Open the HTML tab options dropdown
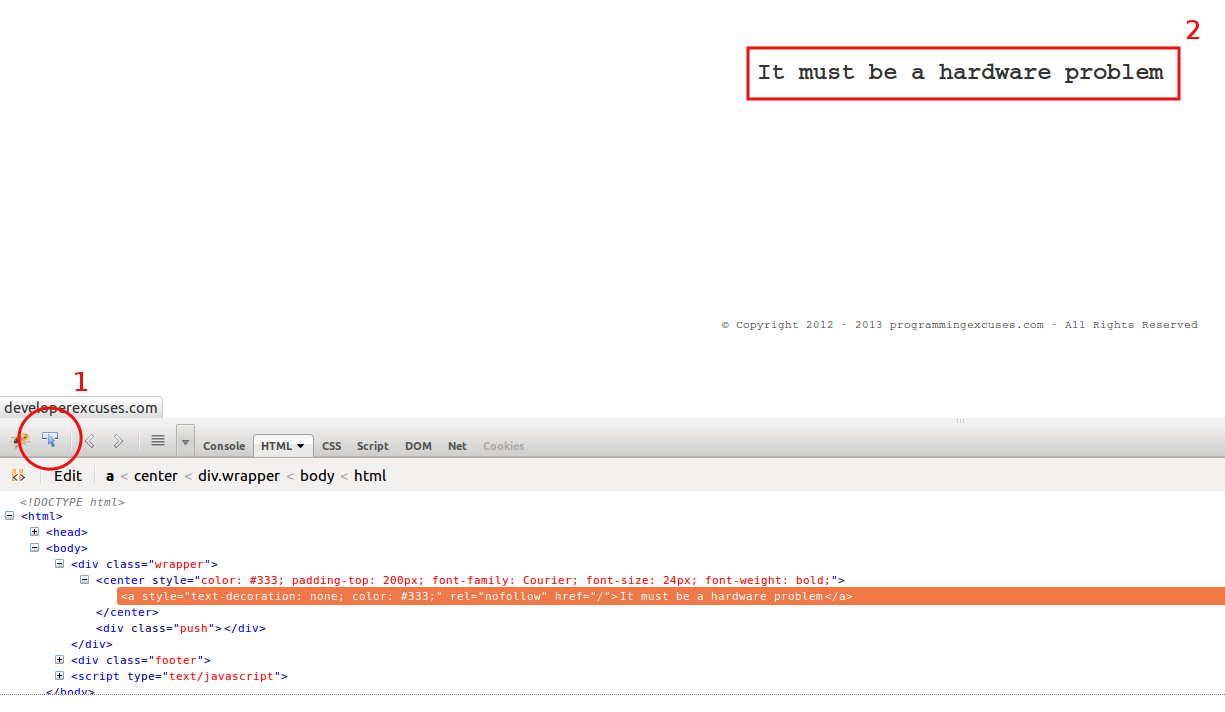1225x712 pixels. point(300,446)
